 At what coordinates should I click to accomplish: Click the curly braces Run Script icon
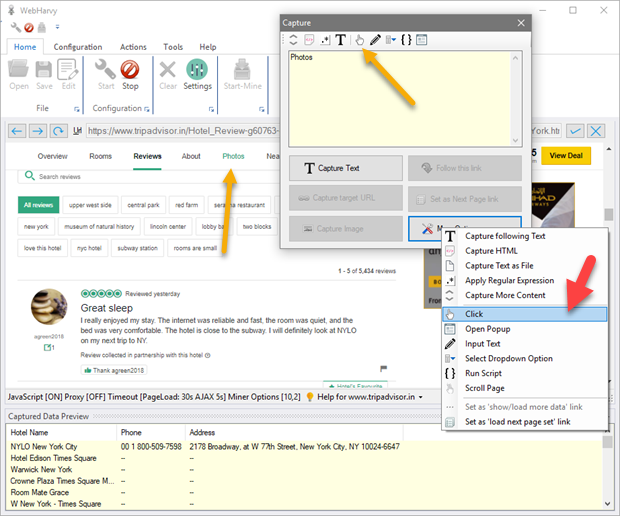click(406, 40)
